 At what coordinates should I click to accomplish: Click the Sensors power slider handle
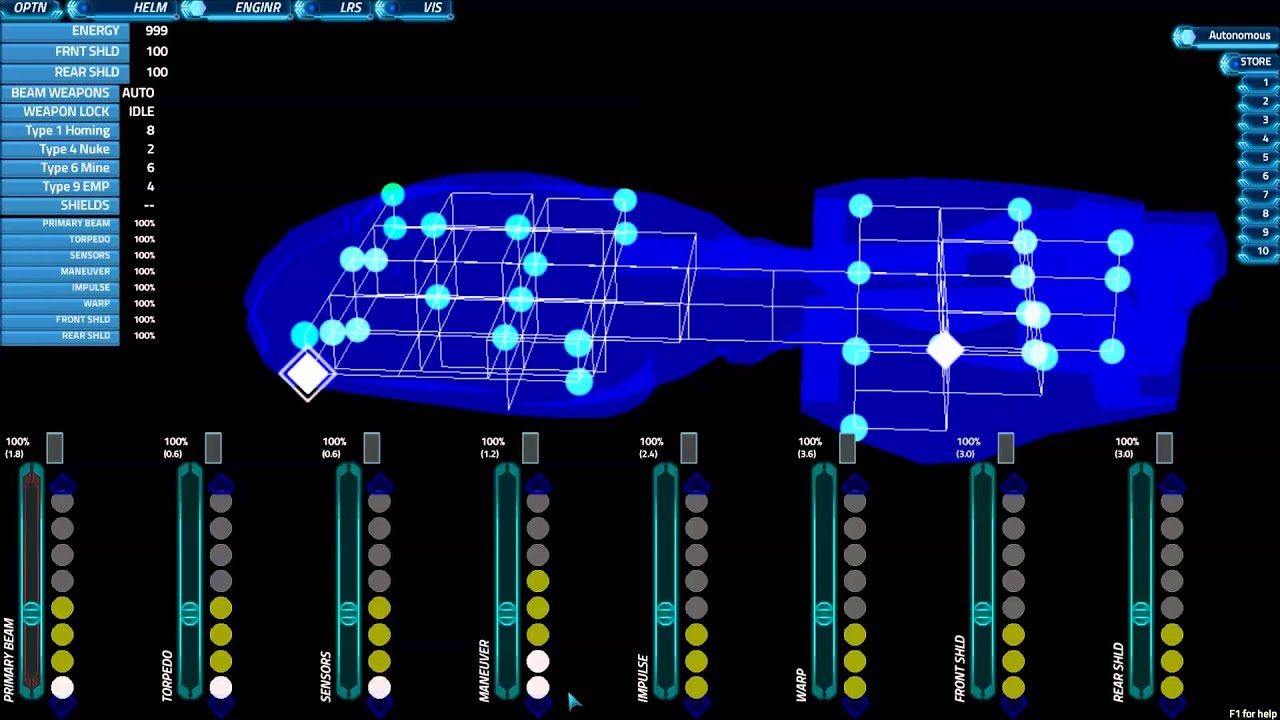(x=349, y=612)
